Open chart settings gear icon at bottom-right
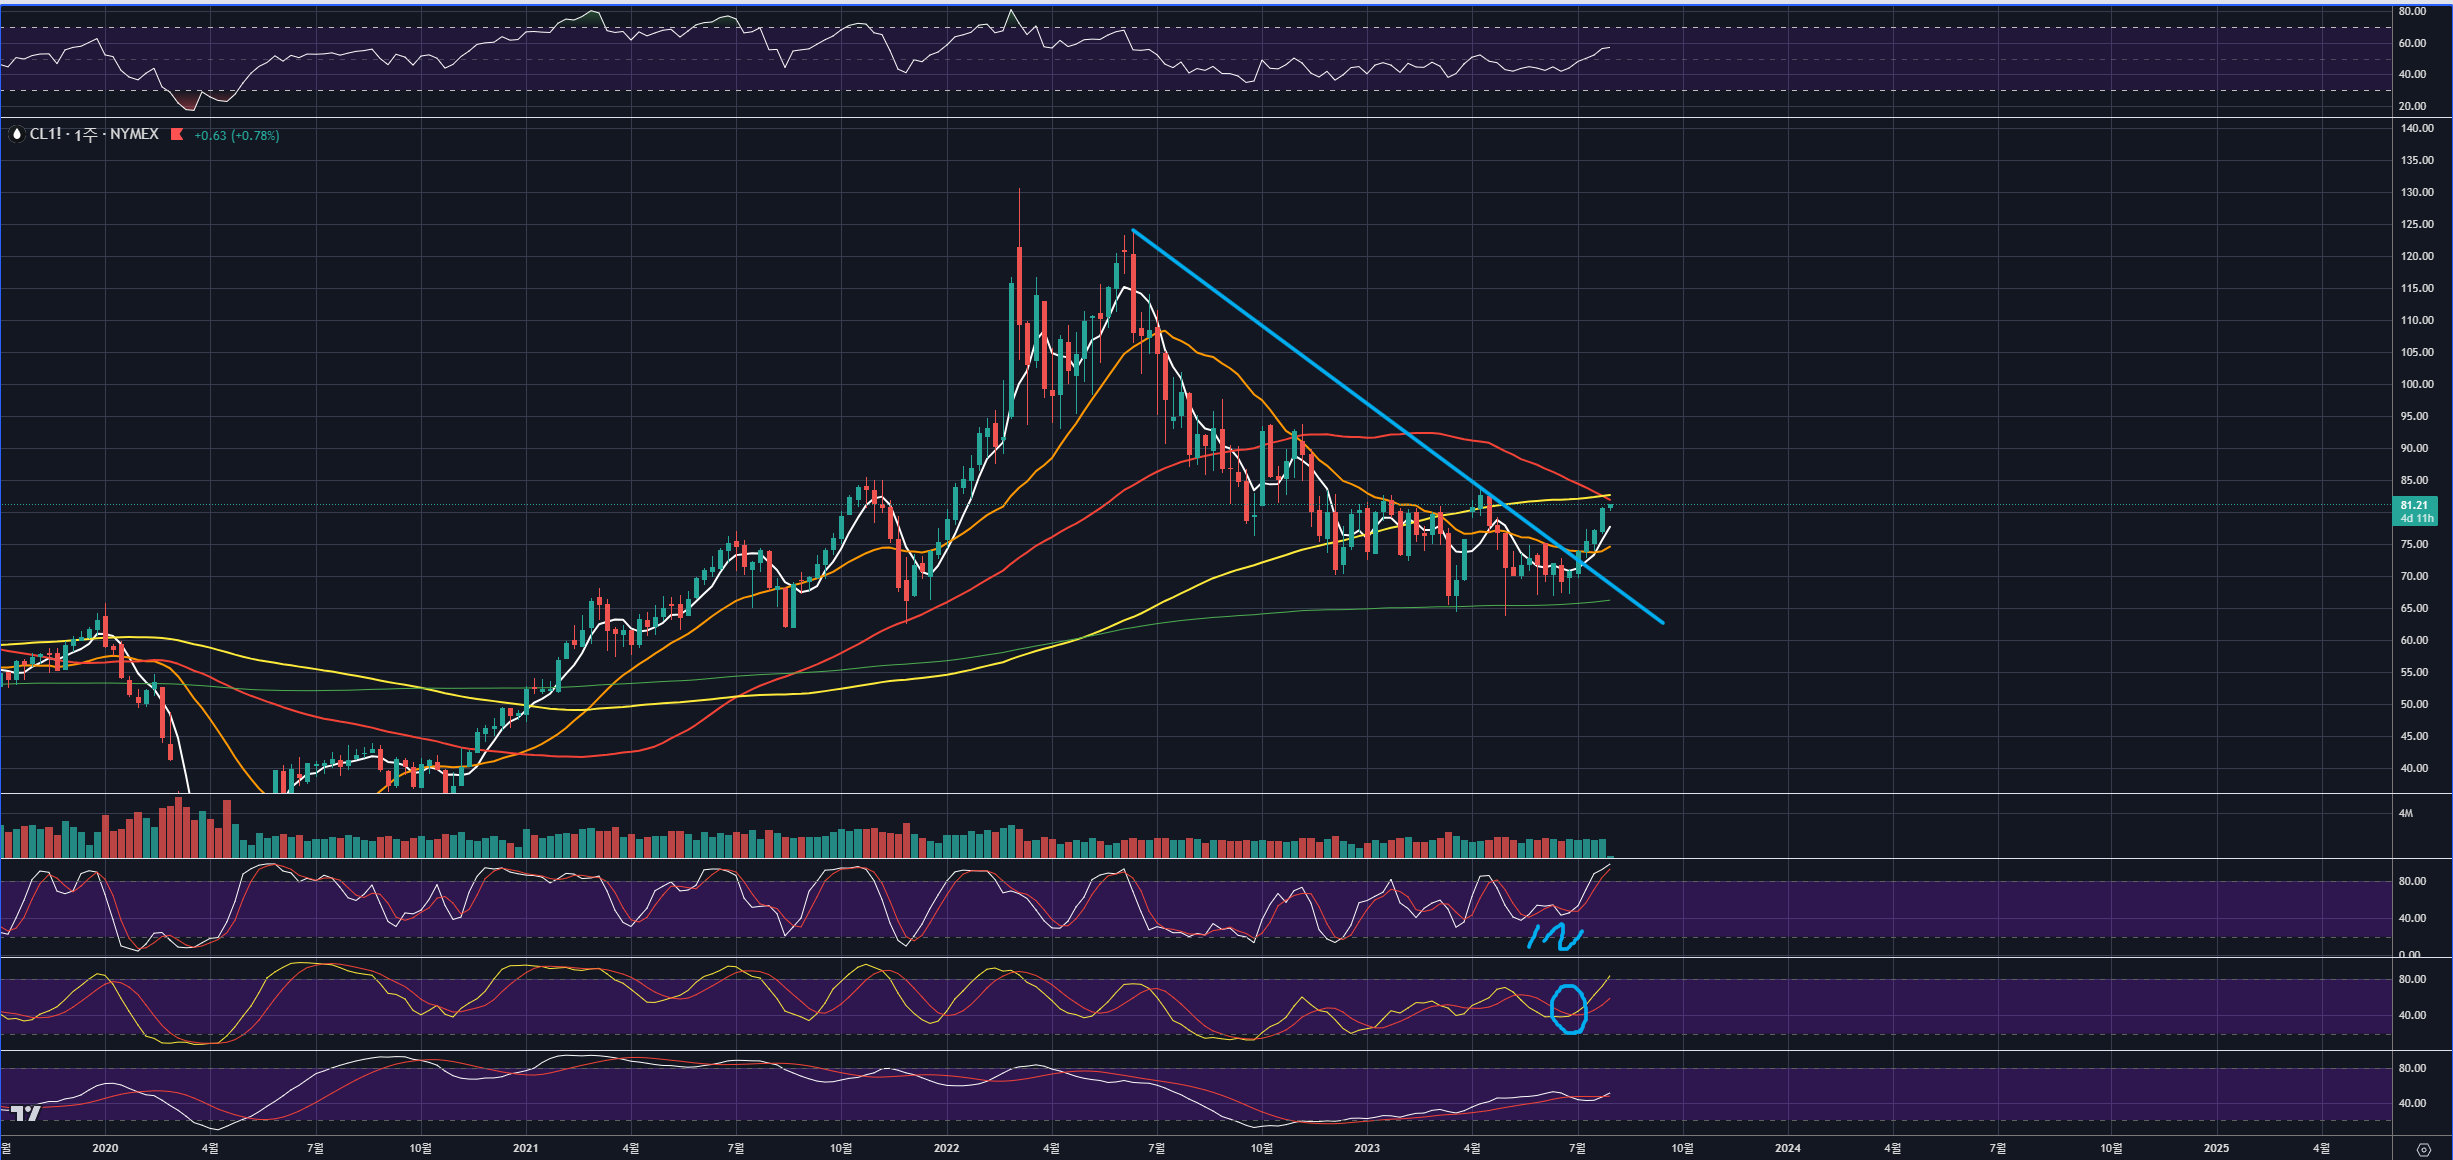Viewport: 2453px width, 1160px height. tap(2423, 1149)
